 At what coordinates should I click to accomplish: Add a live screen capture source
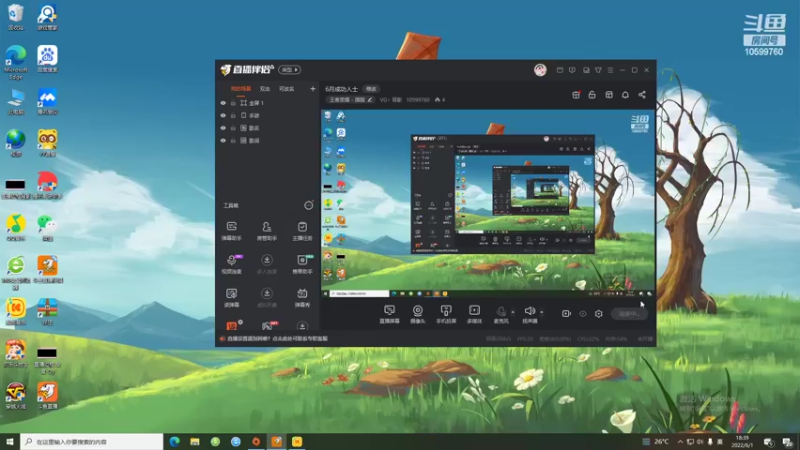[x=389, y=314]
